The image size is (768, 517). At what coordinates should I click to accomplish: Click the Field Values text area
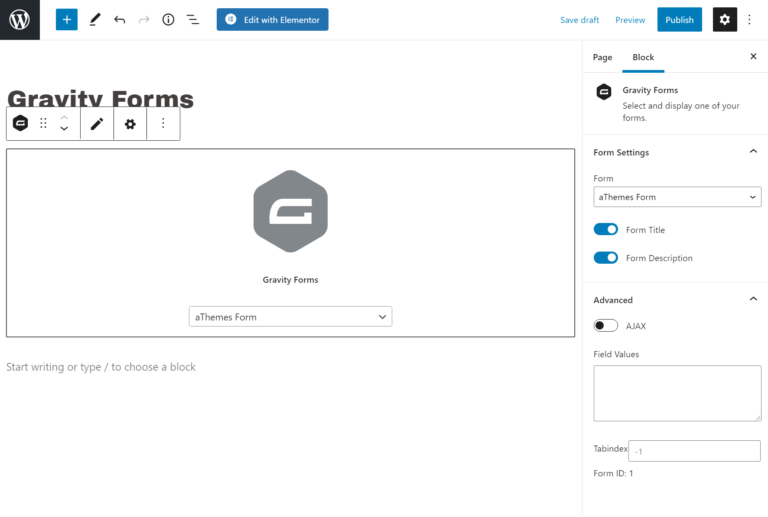pos(677,393)
